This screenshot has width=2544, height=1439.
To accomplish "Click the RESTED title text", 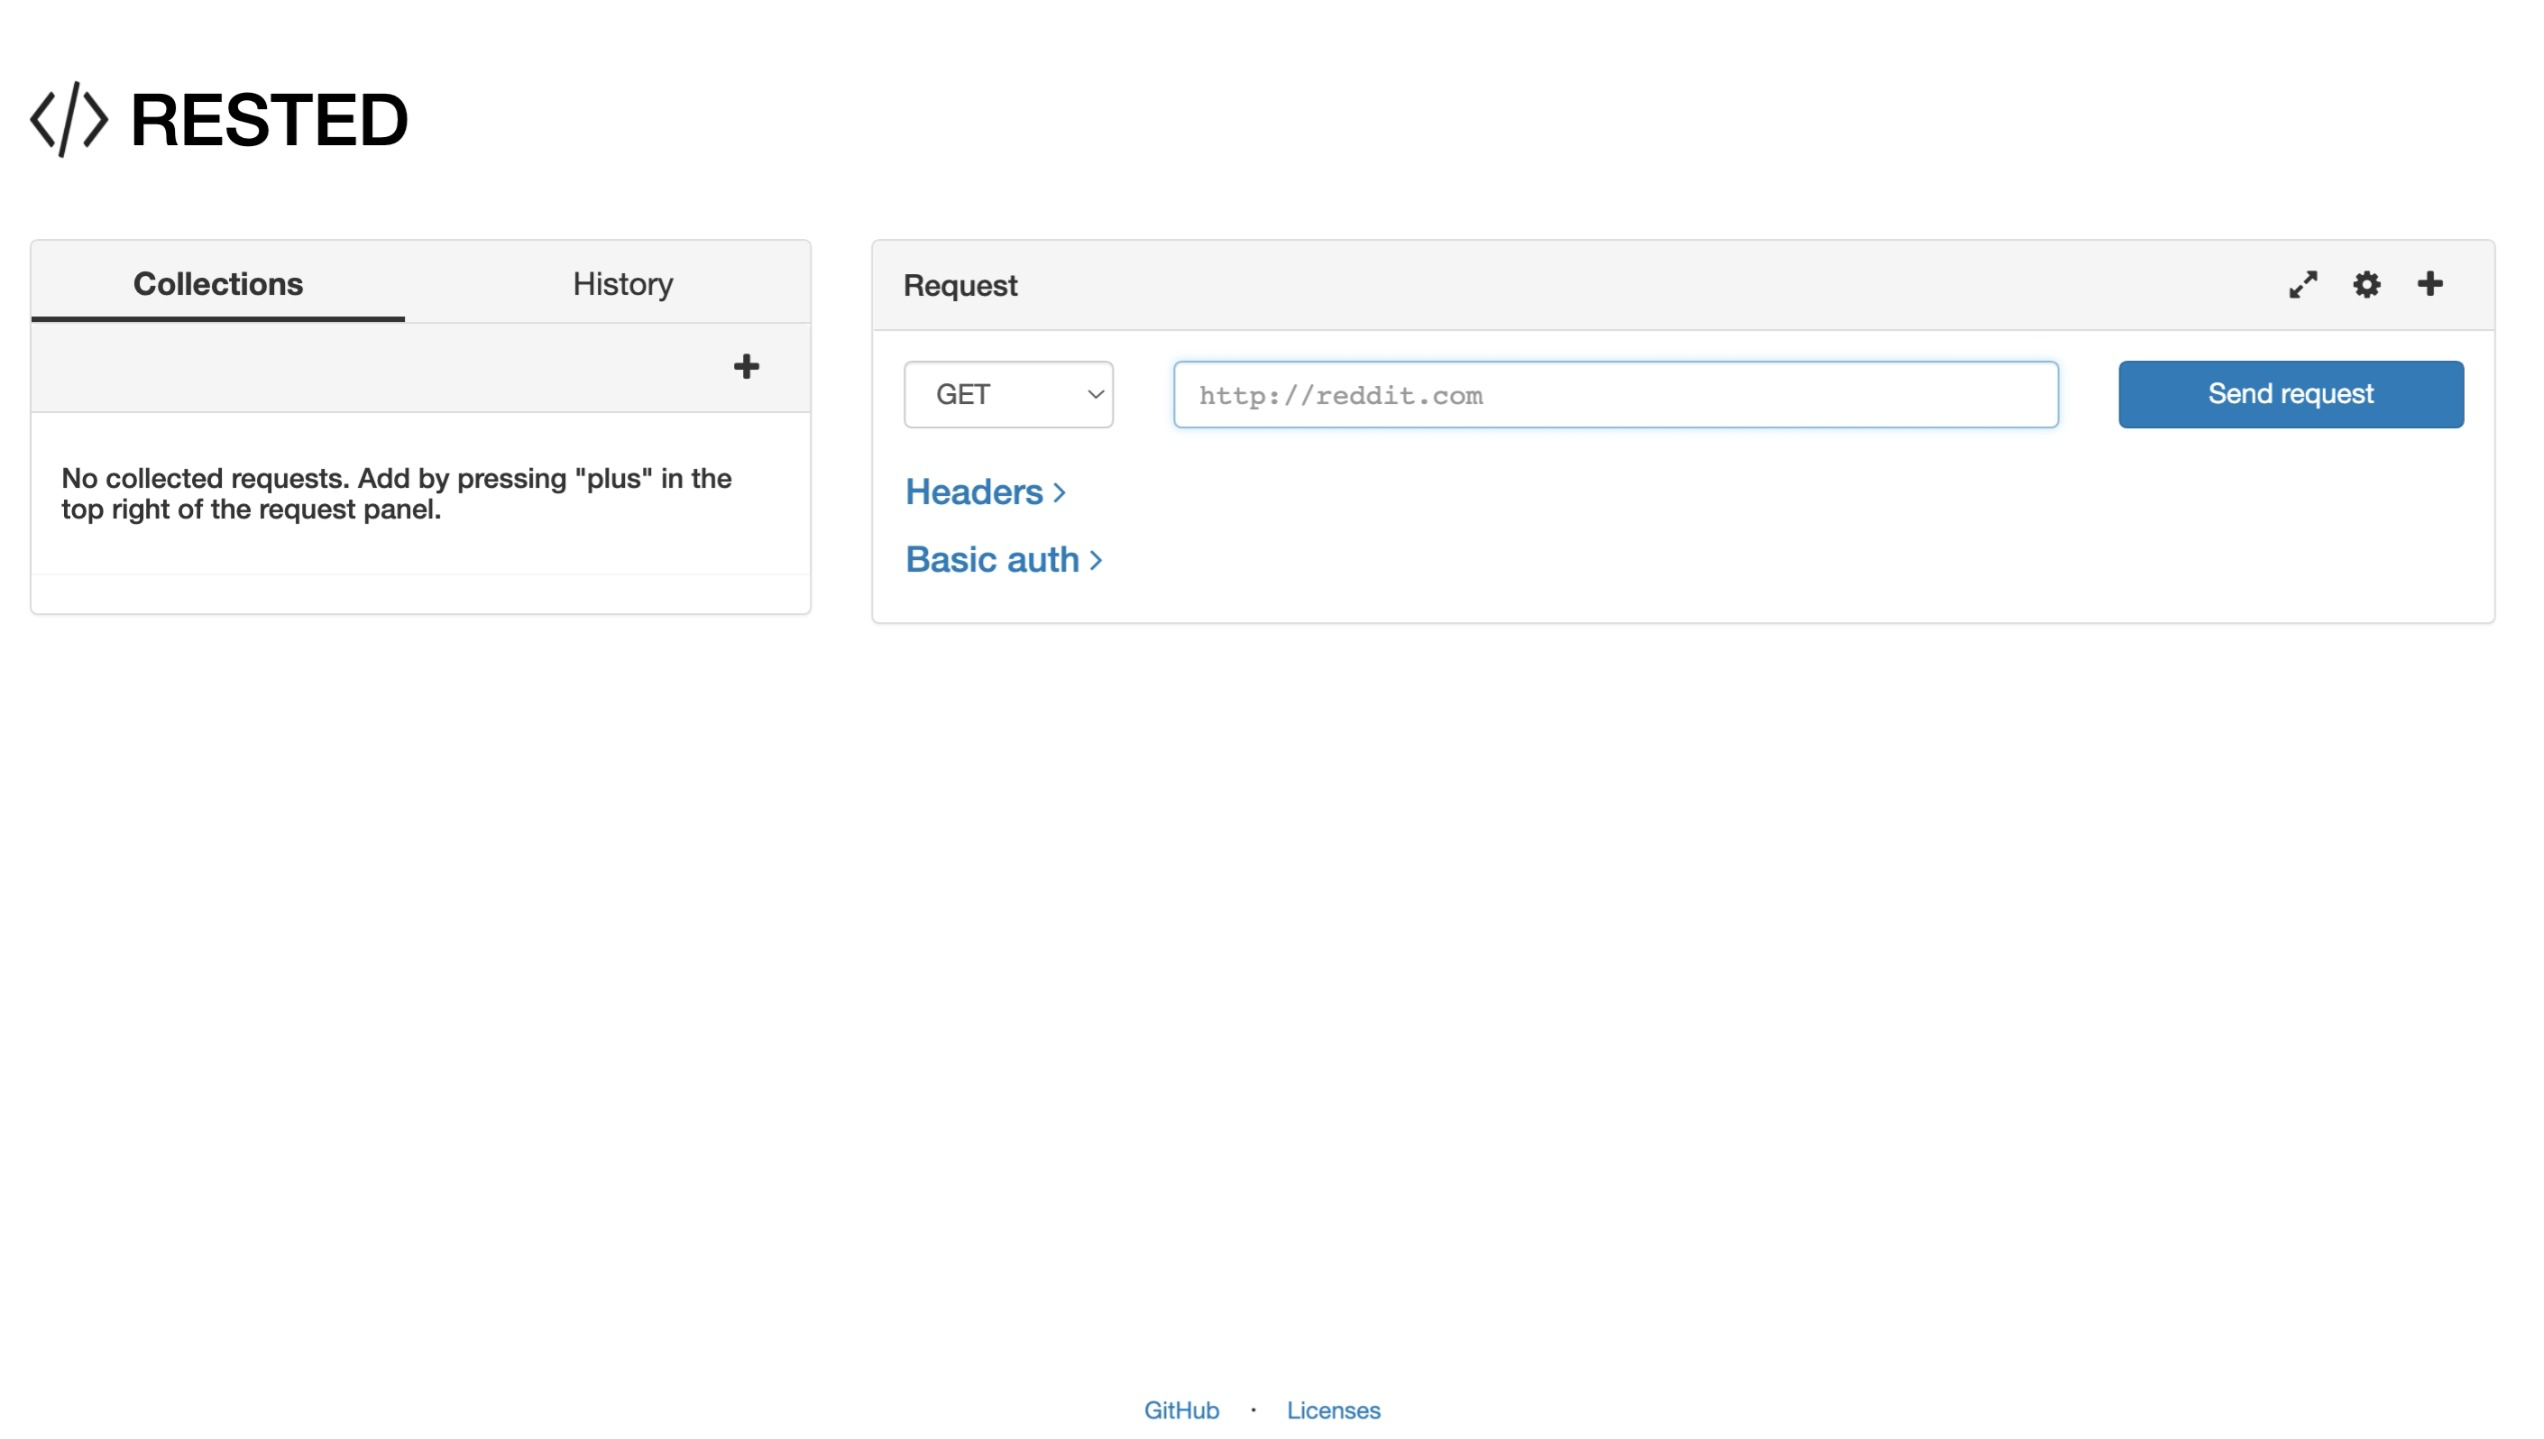I will coord(270,121).
